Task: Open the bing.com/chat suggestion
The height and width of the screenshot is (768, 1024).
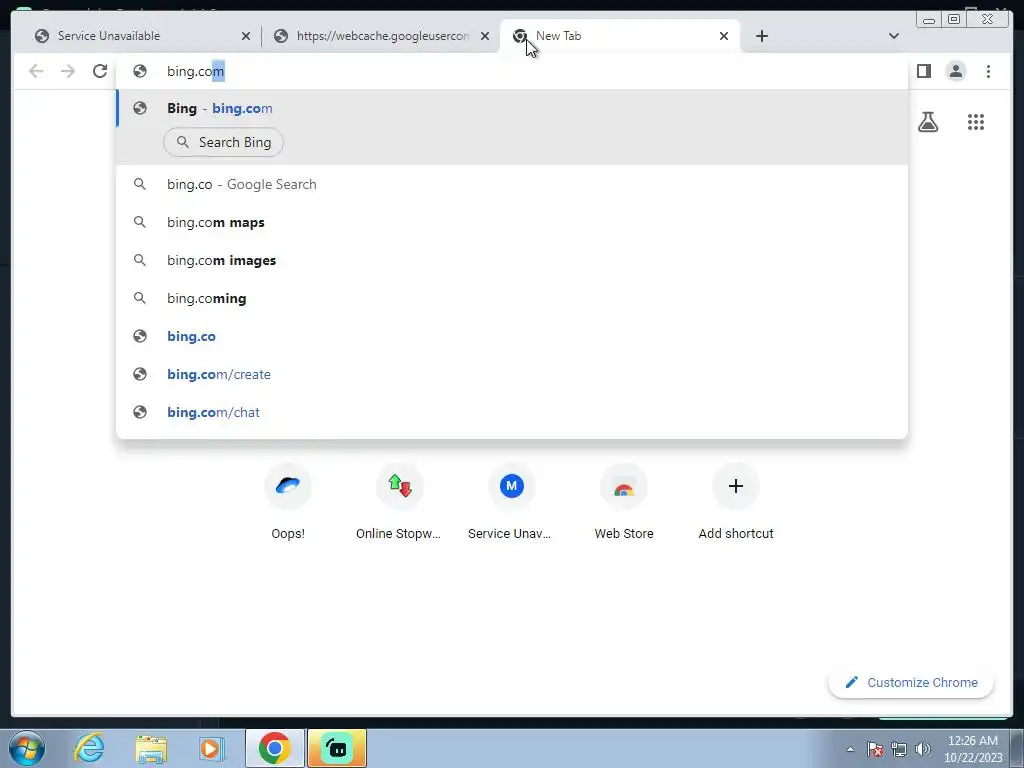Action: click(512, 412)
